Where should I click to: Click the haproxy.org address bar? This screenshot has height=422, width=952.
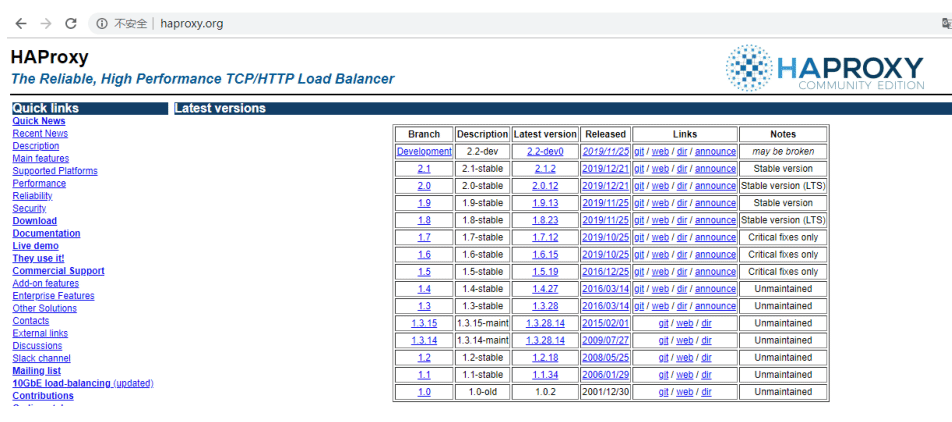[516, 24]
